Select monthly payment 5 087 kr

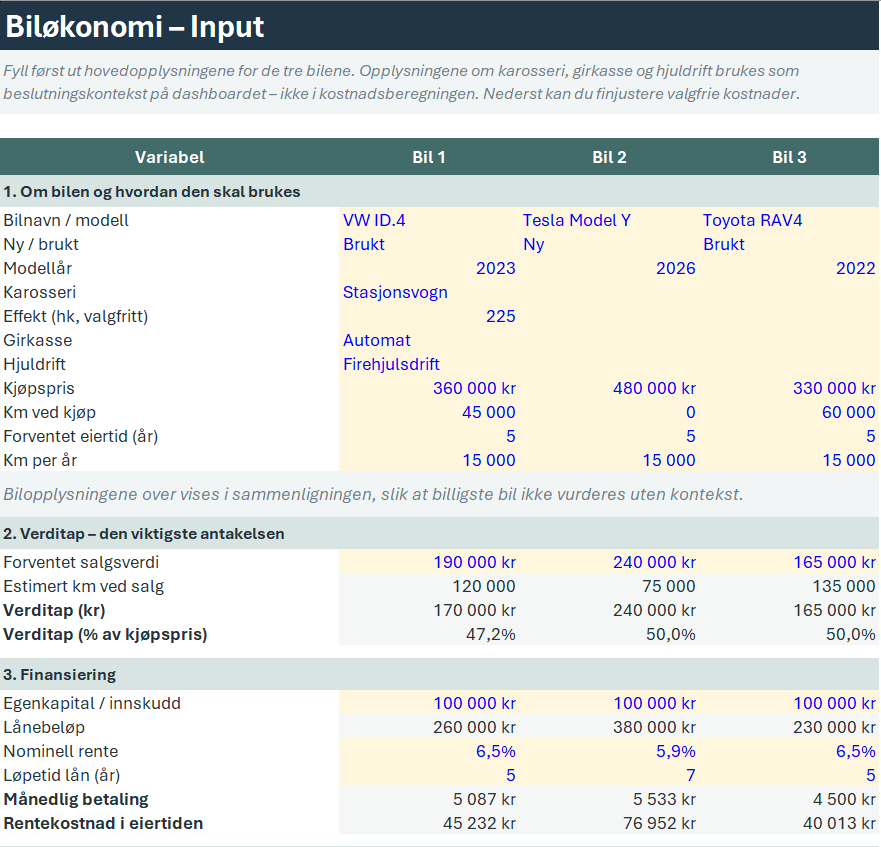click(x=484, y=799)
